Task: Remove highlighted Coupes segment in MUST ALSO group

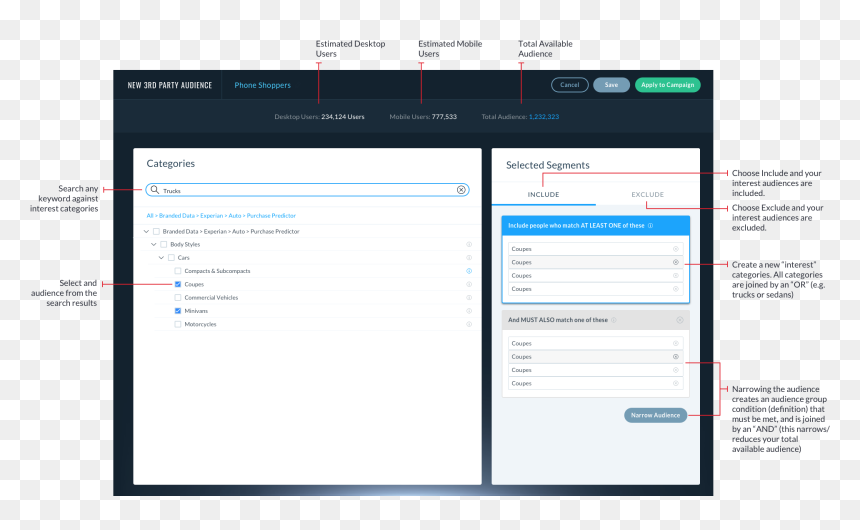Action: (x=676, y=357)
